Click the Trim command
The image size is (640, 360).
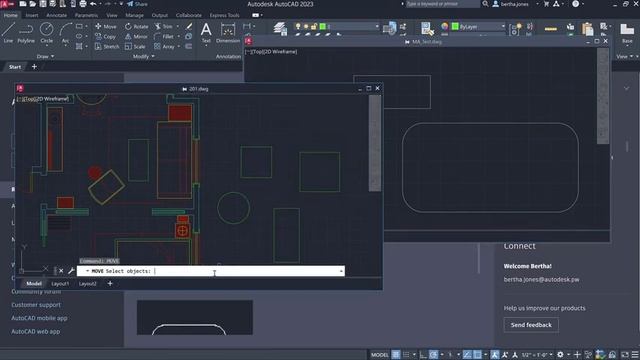[x=164, y=26]
